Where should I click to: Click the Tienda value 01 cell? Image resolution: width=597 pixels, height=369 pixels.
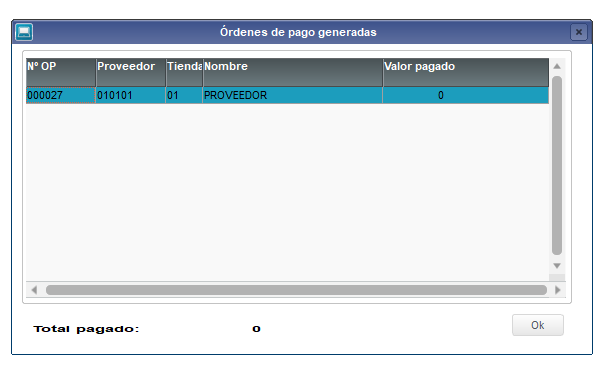pyautogui.click(x=184, y=95)
